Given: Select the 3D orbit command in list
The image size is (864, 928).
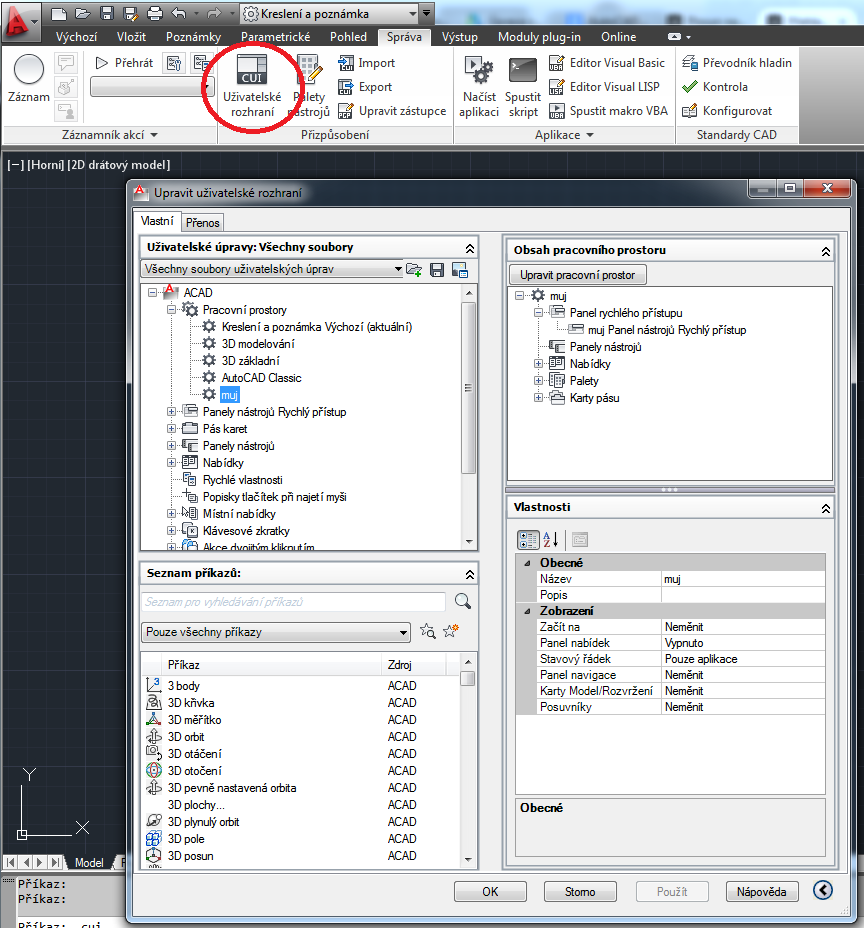Looking at the screenshot, I should [186, 737].
